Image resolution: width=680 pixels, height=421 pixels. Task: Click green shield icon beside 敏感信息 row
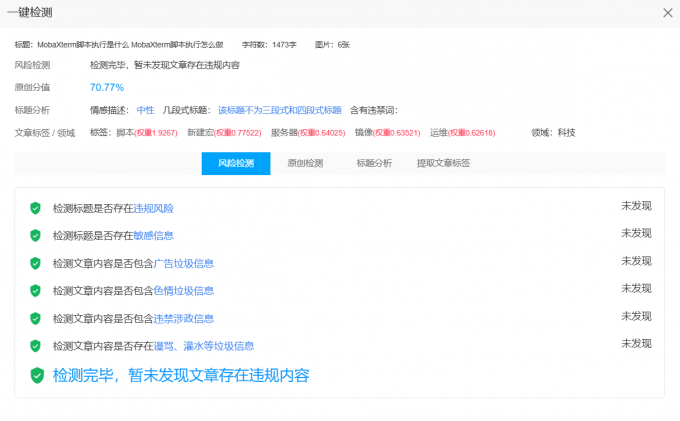point(35,235)
